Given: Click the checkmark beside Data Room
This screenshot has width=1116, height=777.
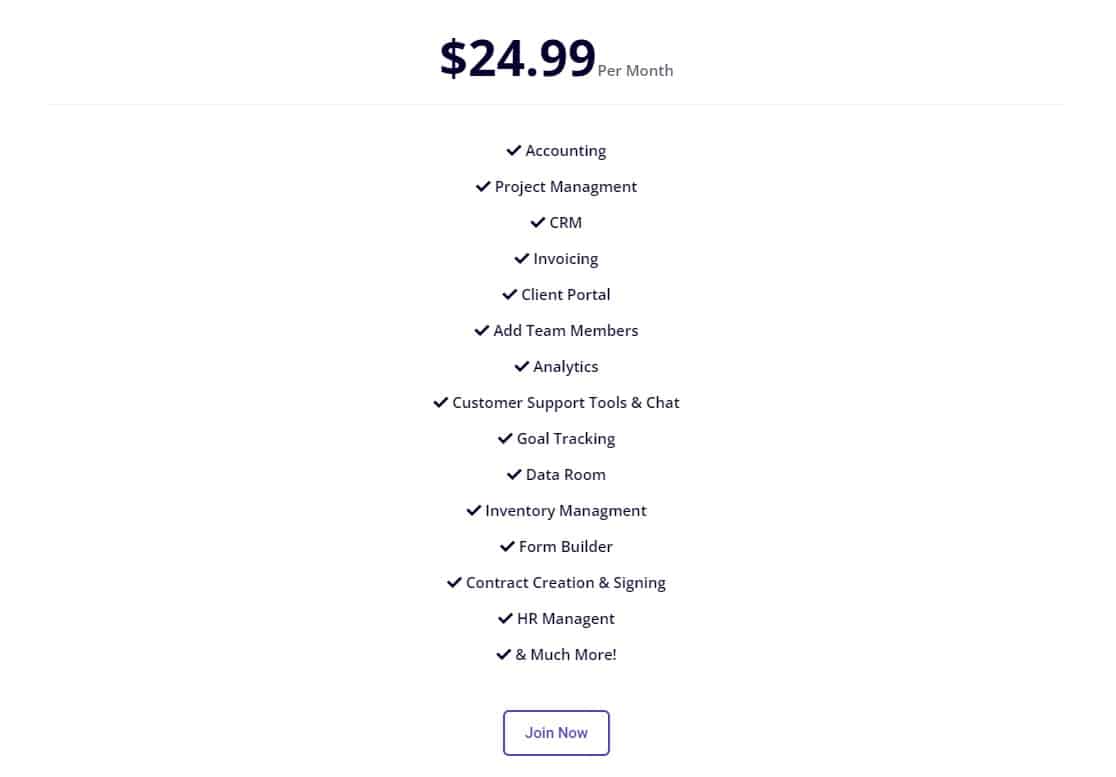Looking at the screenshot, I should (x=514, y=474).
